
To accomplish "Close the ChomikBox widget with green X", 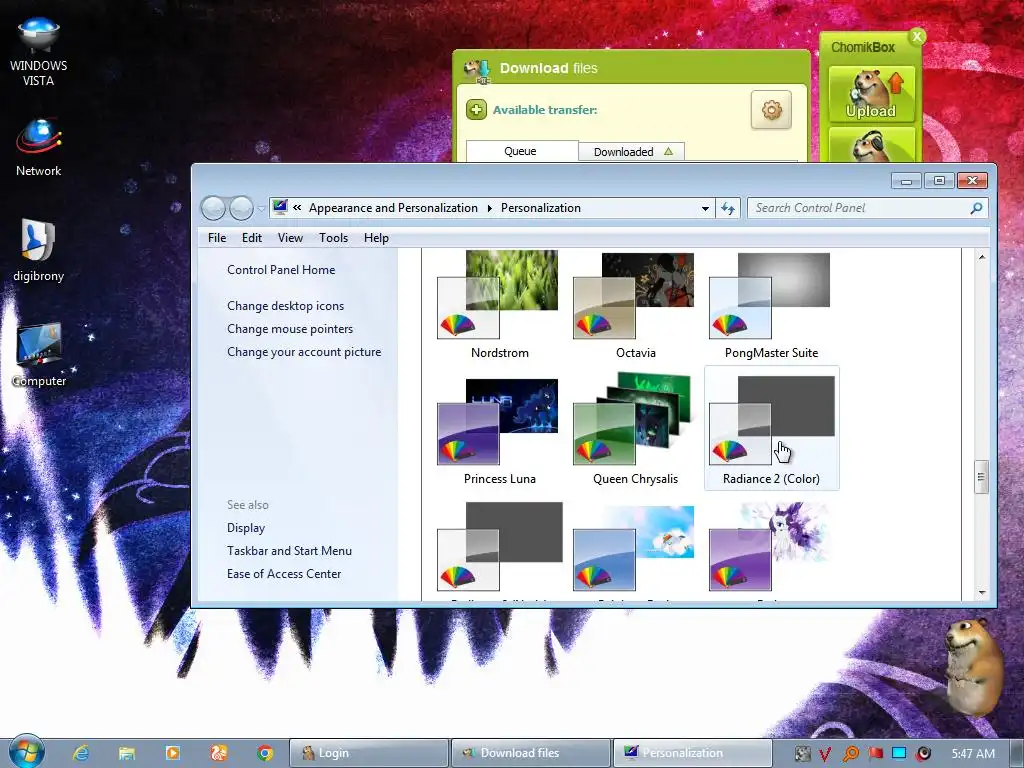I will 917,37.
